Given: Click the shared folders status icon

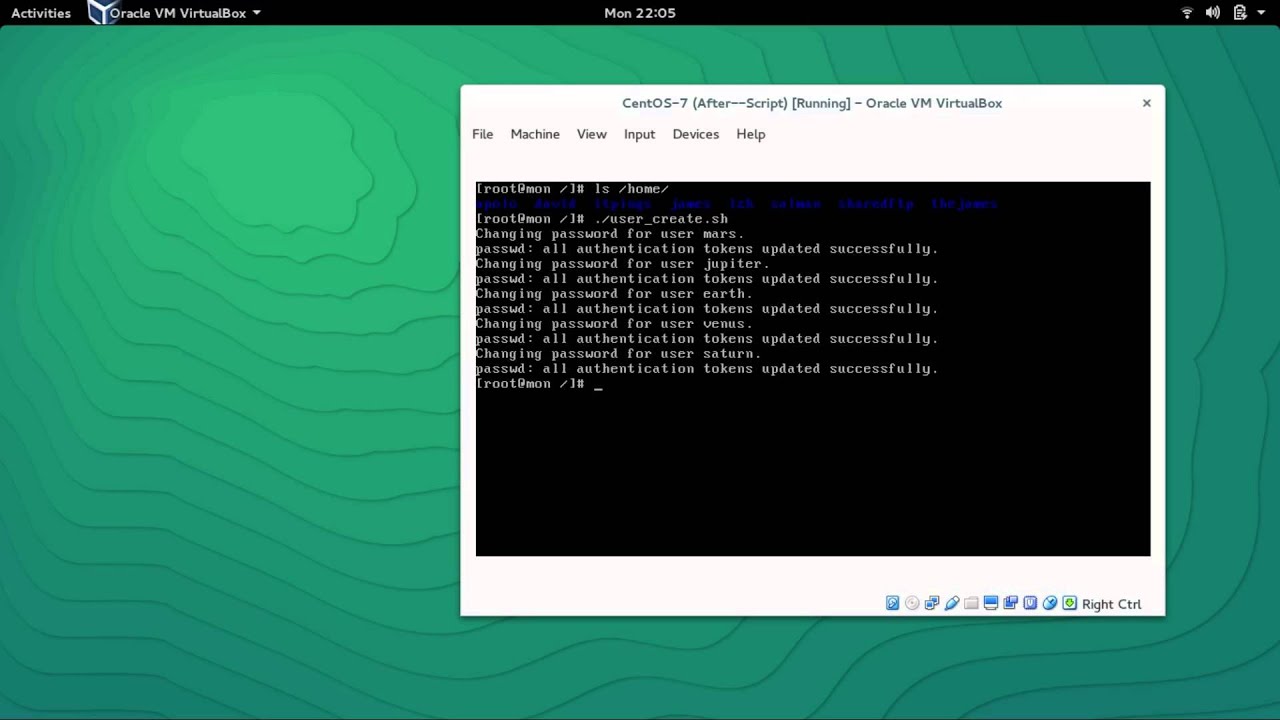Looking at the screenshot, I should pos(971,603).
